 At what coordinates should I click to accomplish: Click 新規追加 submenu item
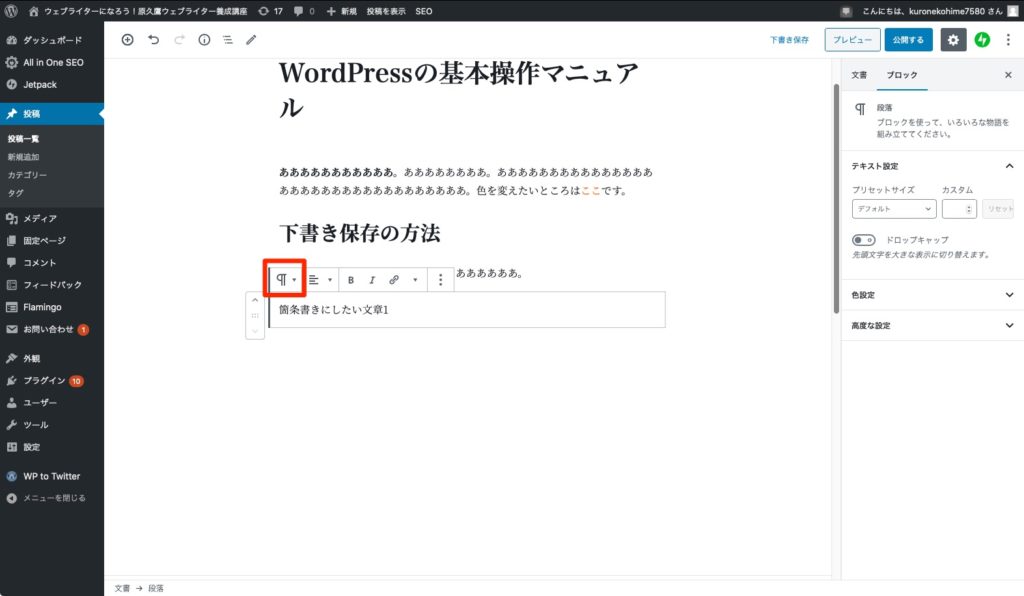pyautogui.click(x=24, y=157)
